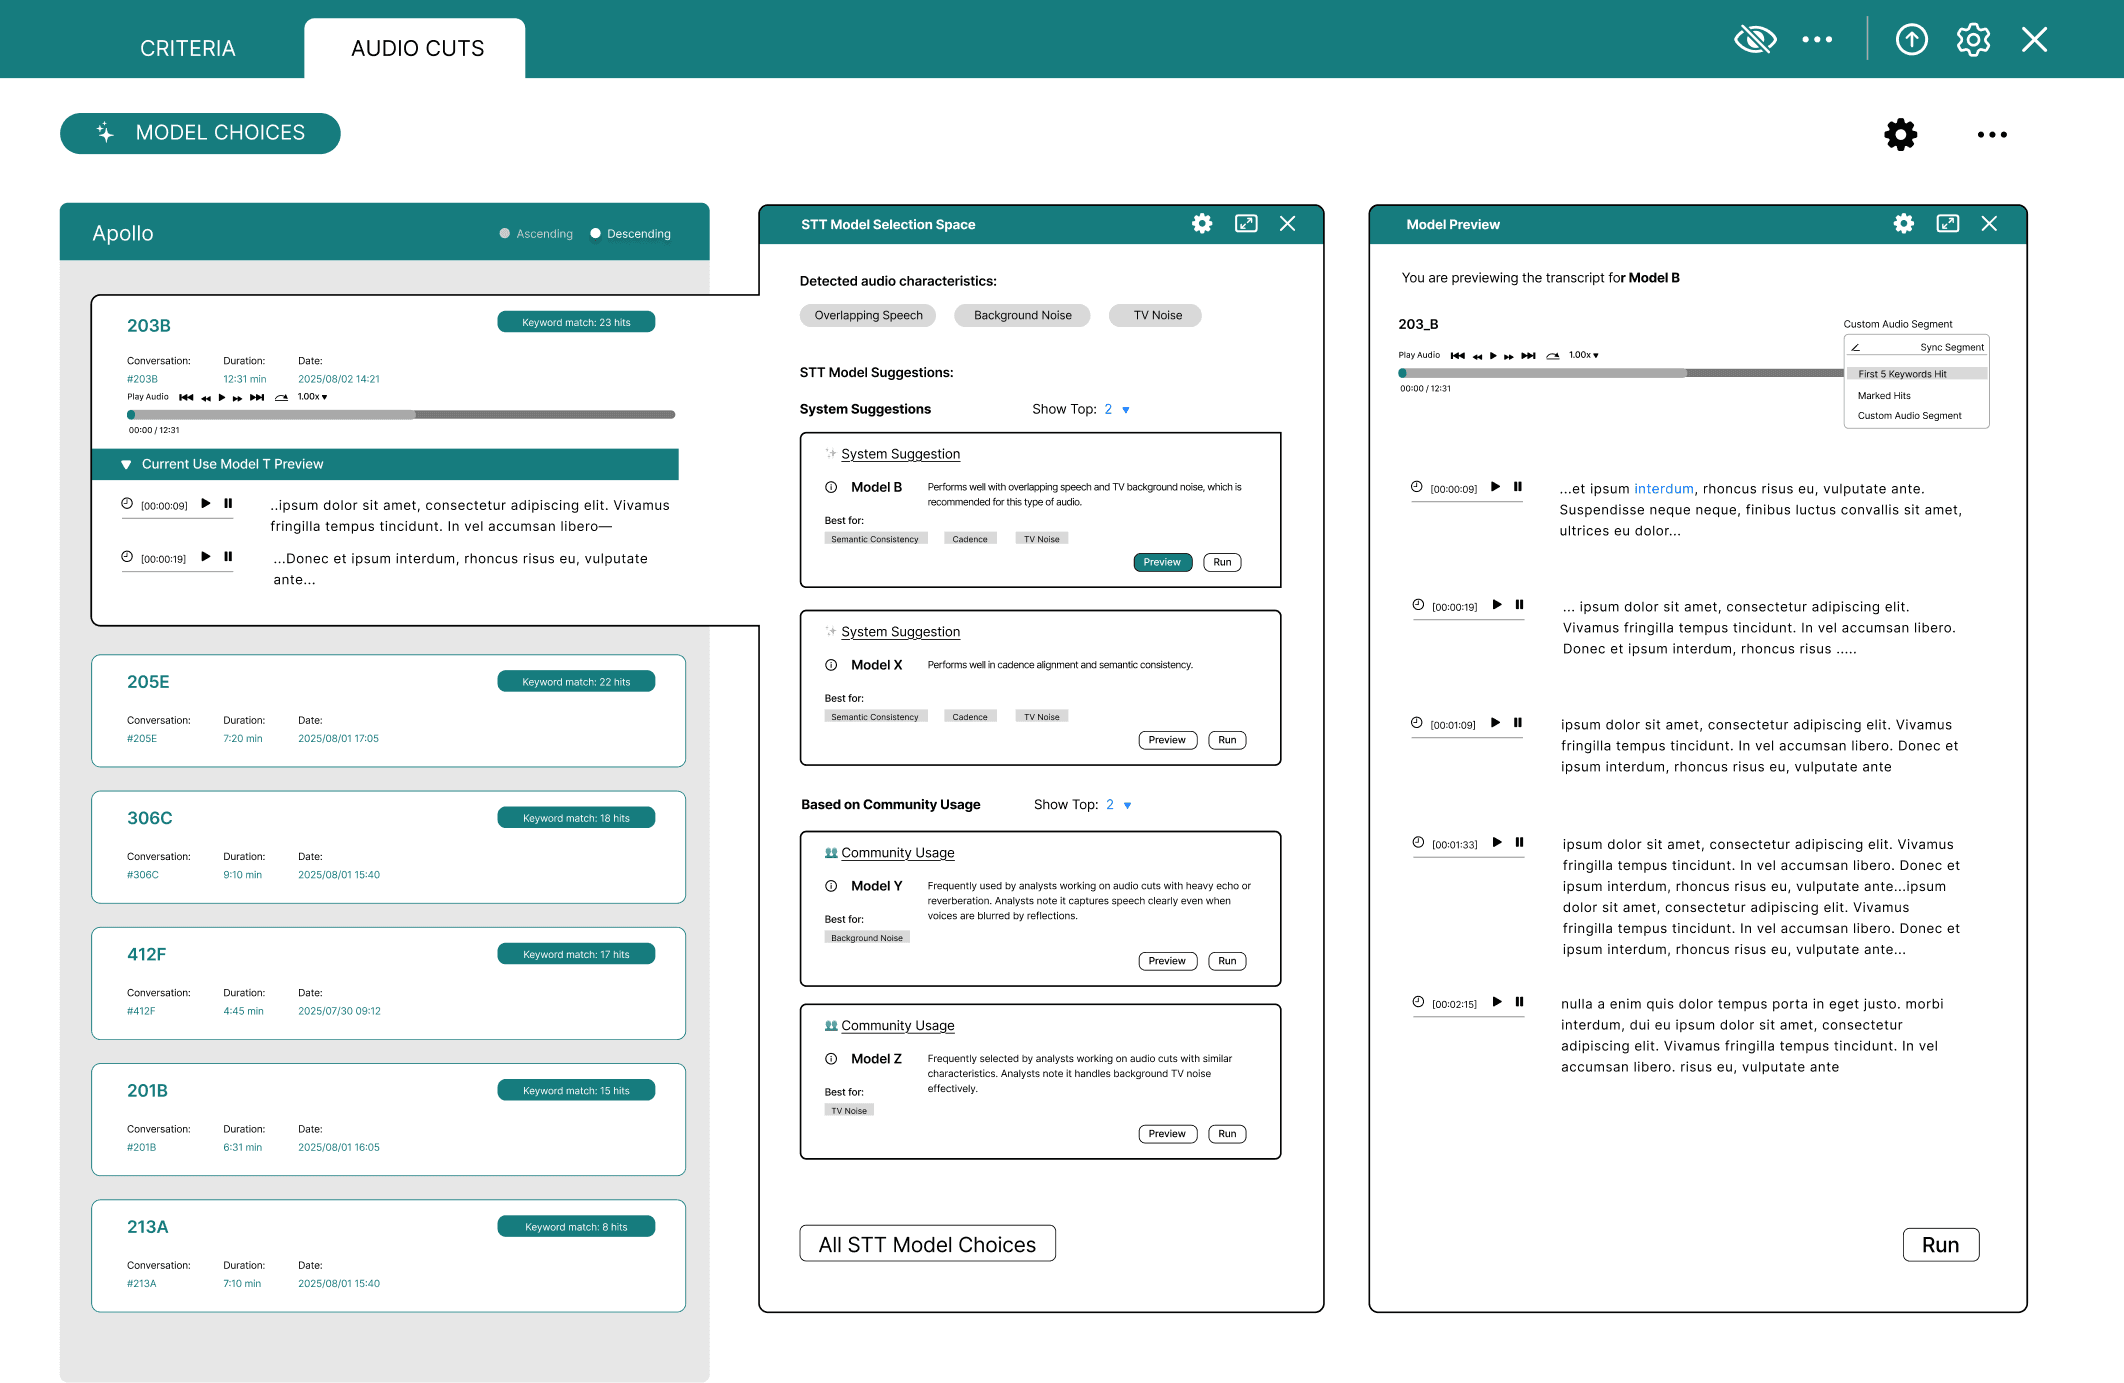Click All STT Model Choices button
2124x1383 pixels.
pos(927,1244)
